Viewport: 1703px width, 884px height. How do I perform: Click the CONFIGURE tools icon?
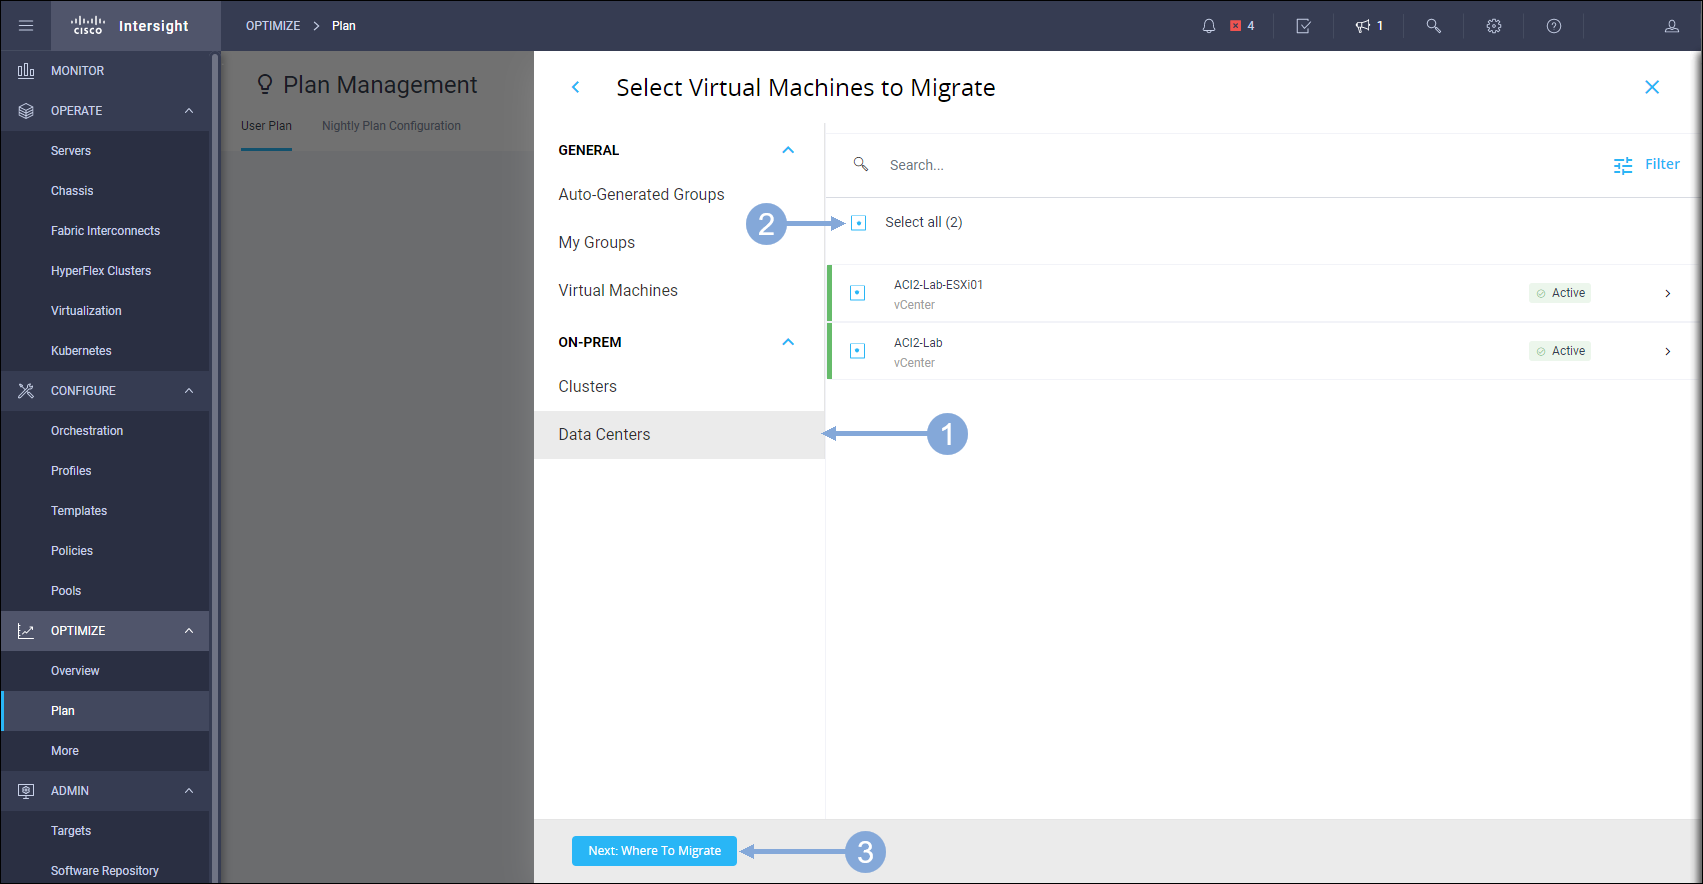click(x=26, y=391)
